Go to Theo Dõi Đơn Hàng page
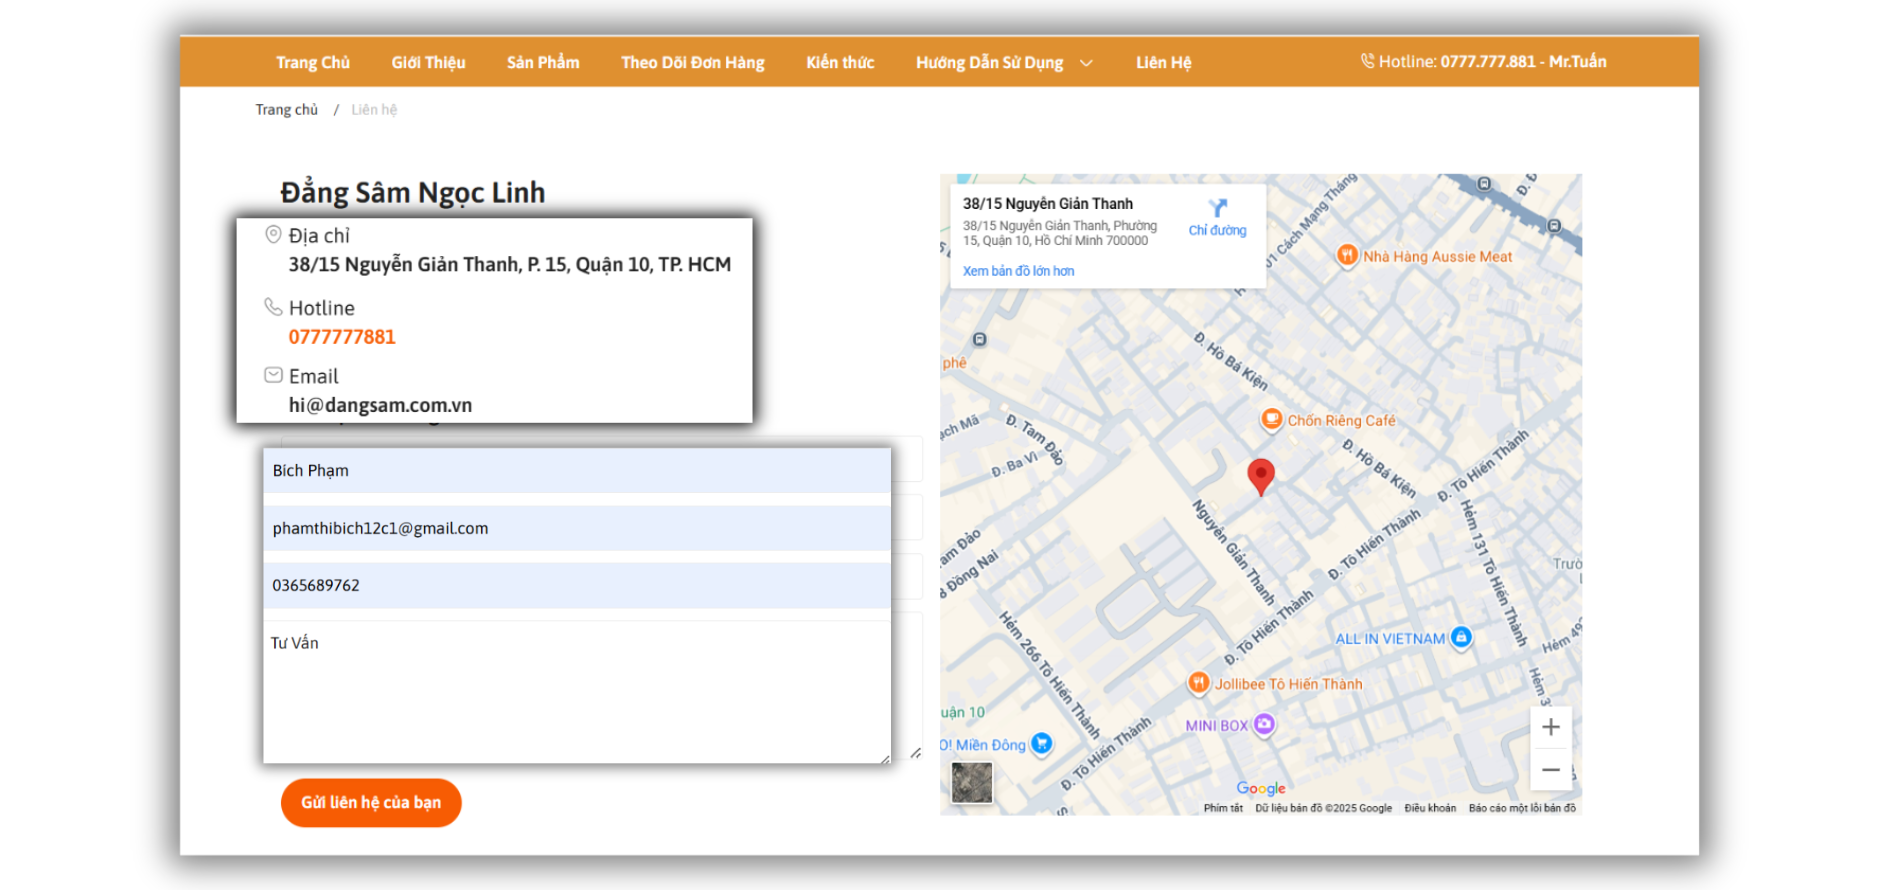This screenshot has width=1879, height=890. (692, 62)
